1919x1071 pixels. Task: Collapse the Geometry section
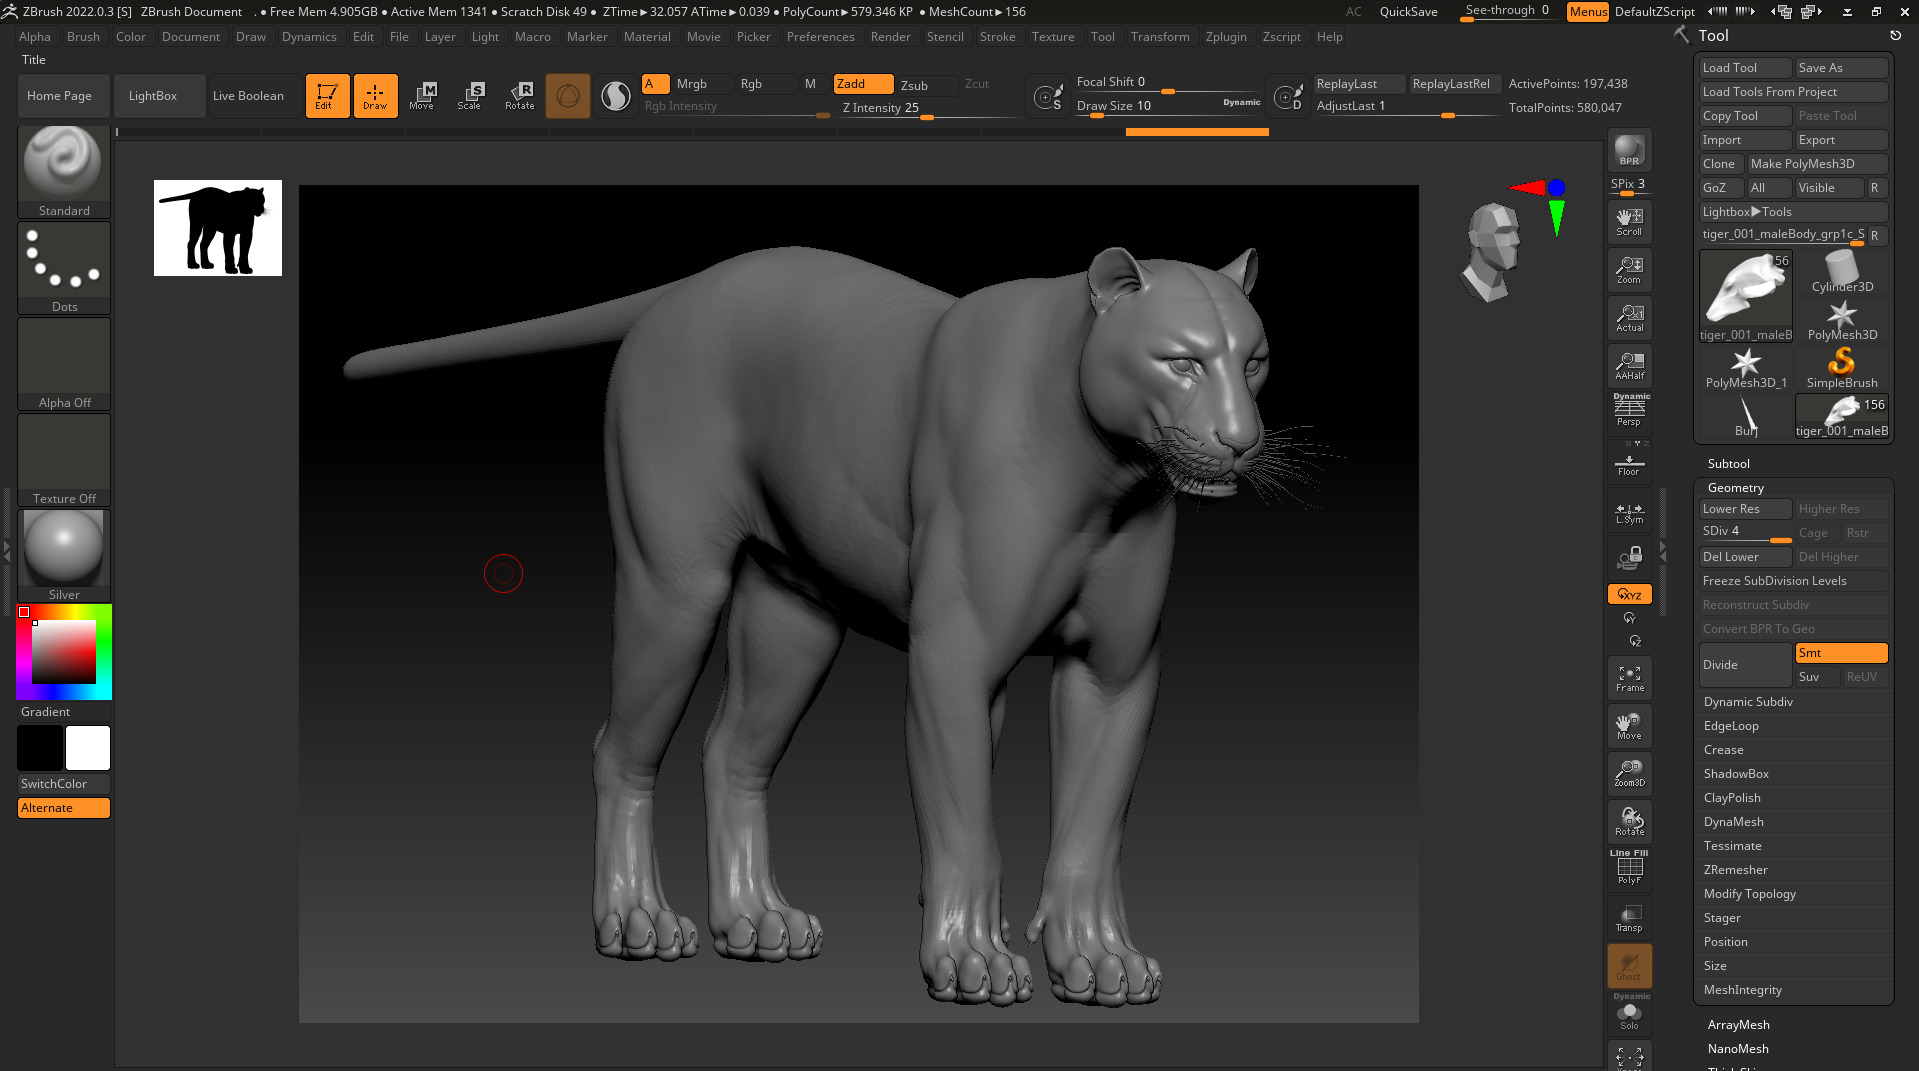(x=1735, y=488)
